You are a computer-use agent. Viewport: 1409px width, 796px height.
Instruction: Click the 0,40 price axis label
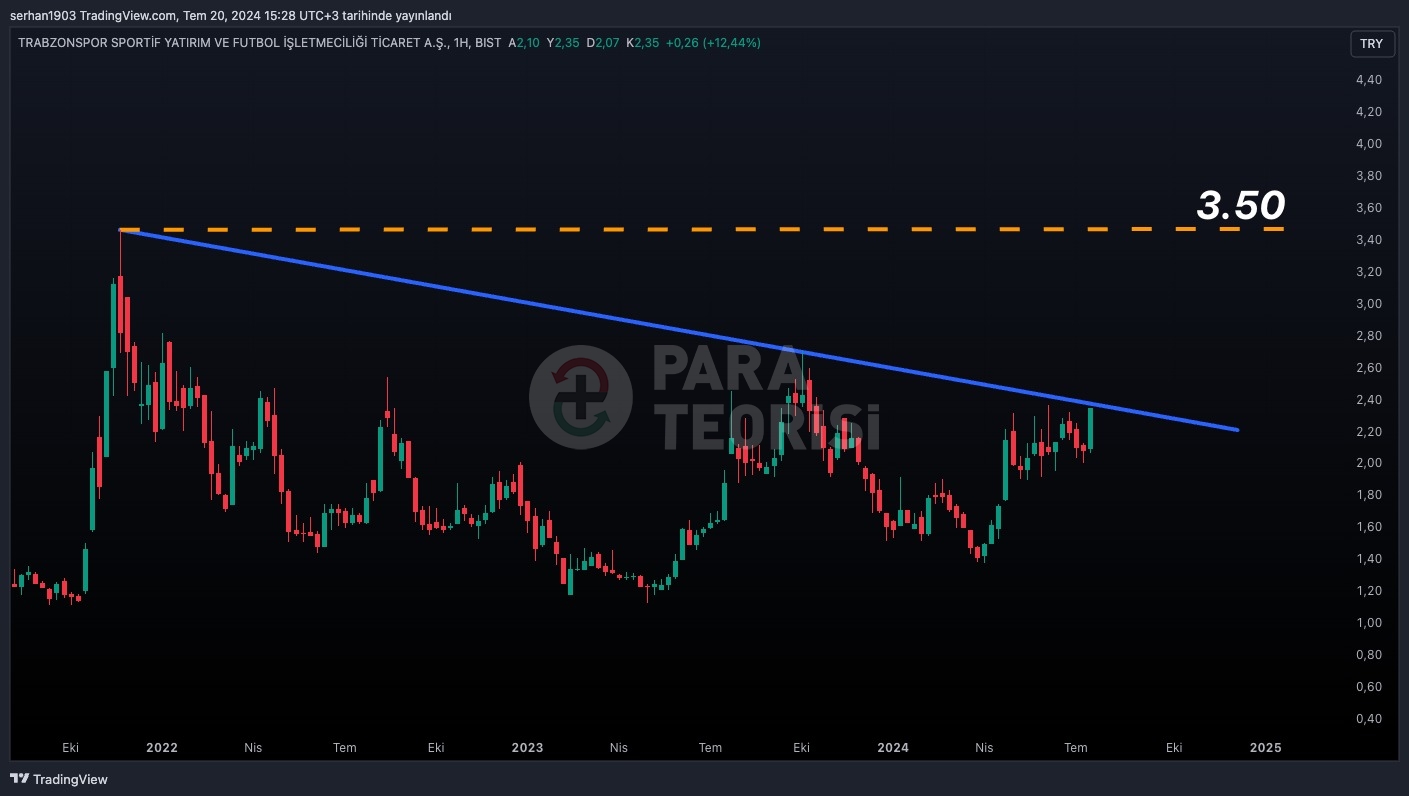click(x=1369, y=719)
